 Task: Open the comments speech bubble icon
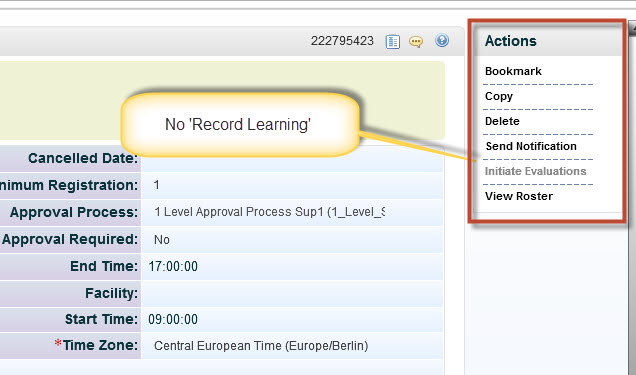point(416,41)
